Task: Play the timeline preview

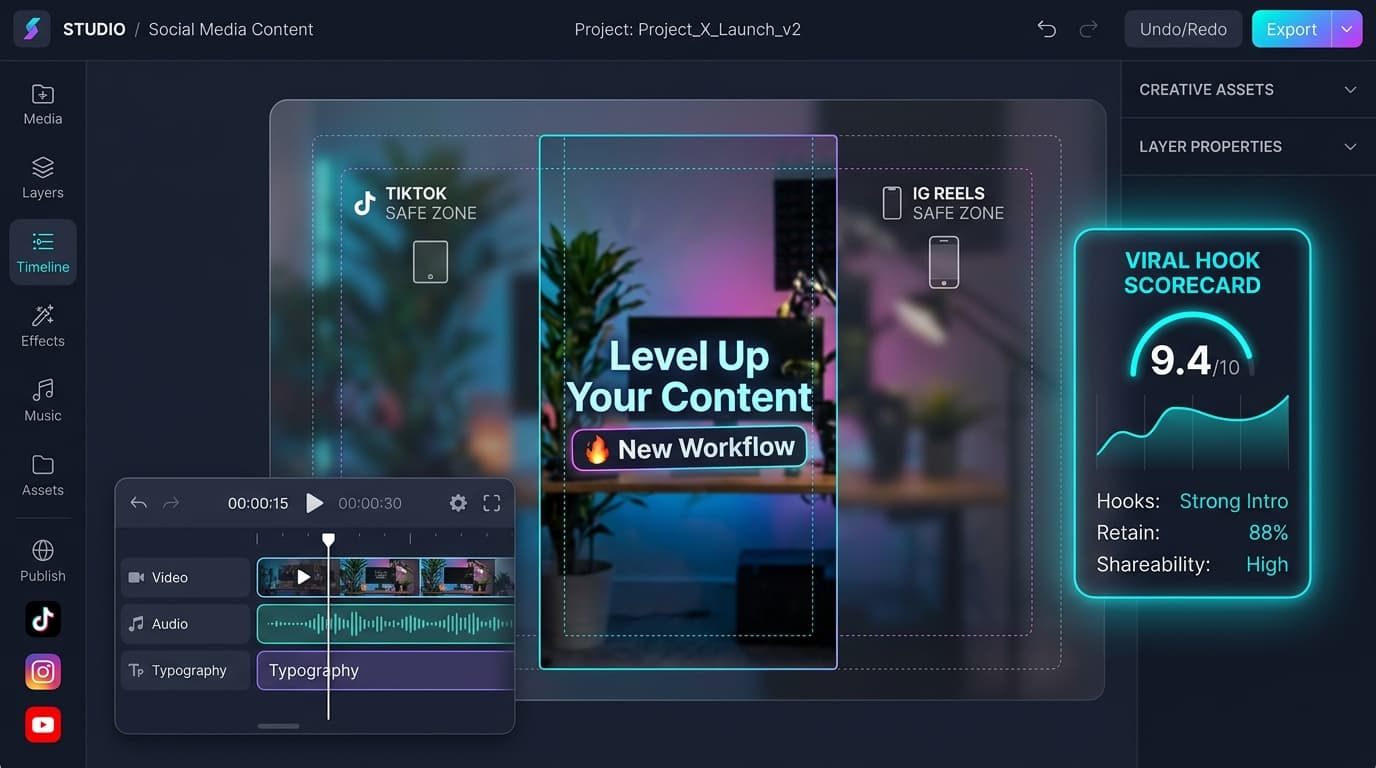Action: (x=314, y=503)
